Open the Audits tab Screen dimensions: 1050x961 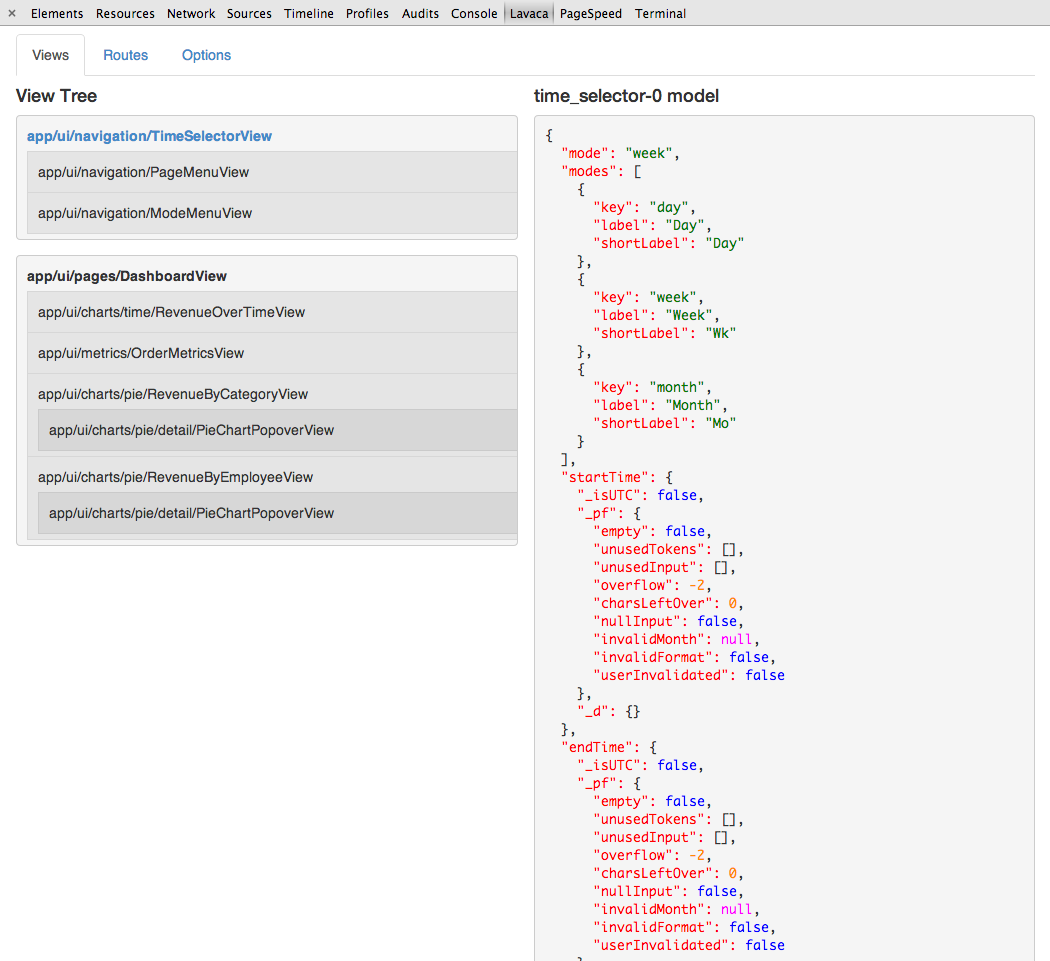(420, 13)
